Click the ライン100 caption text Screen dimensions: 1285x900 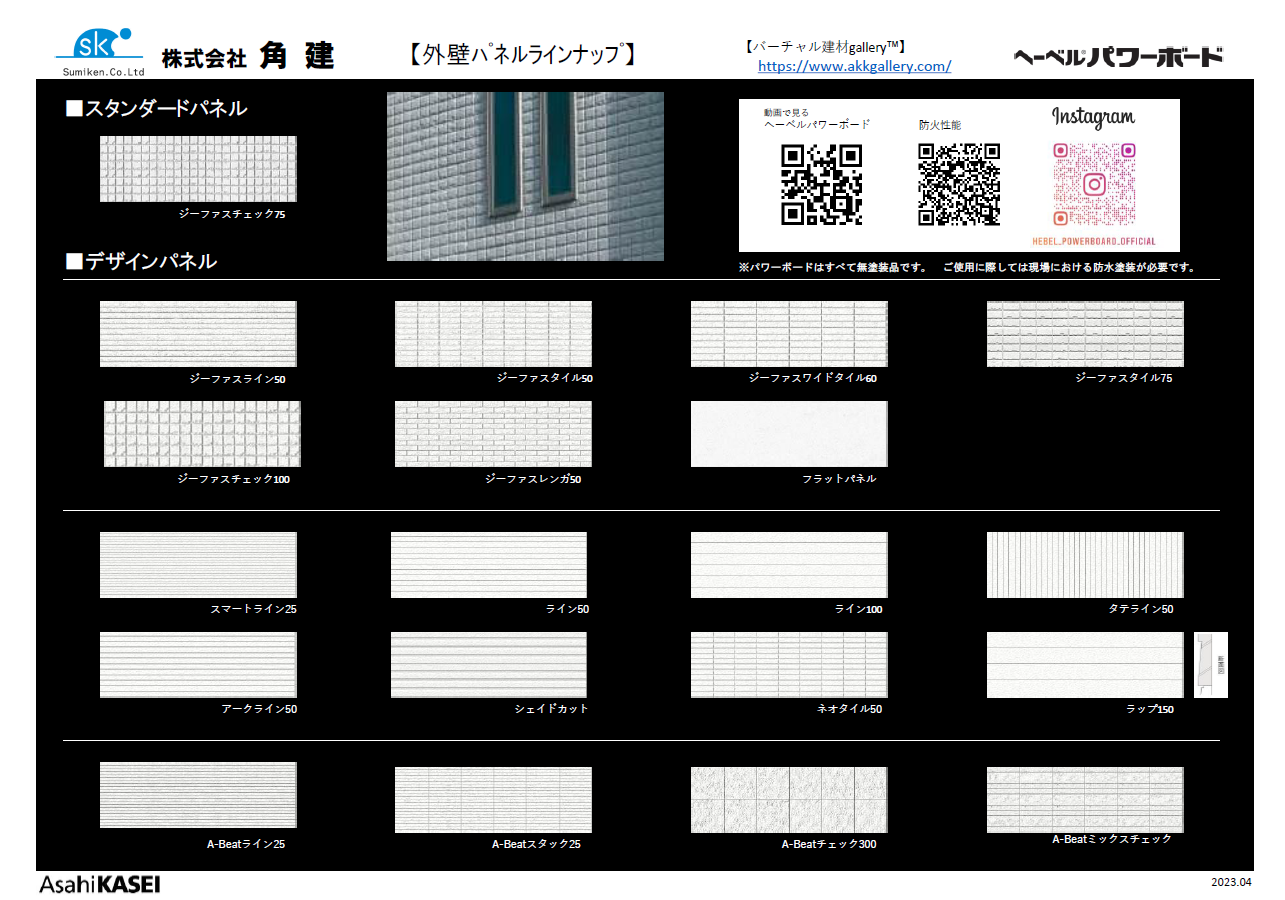point(859,610)
